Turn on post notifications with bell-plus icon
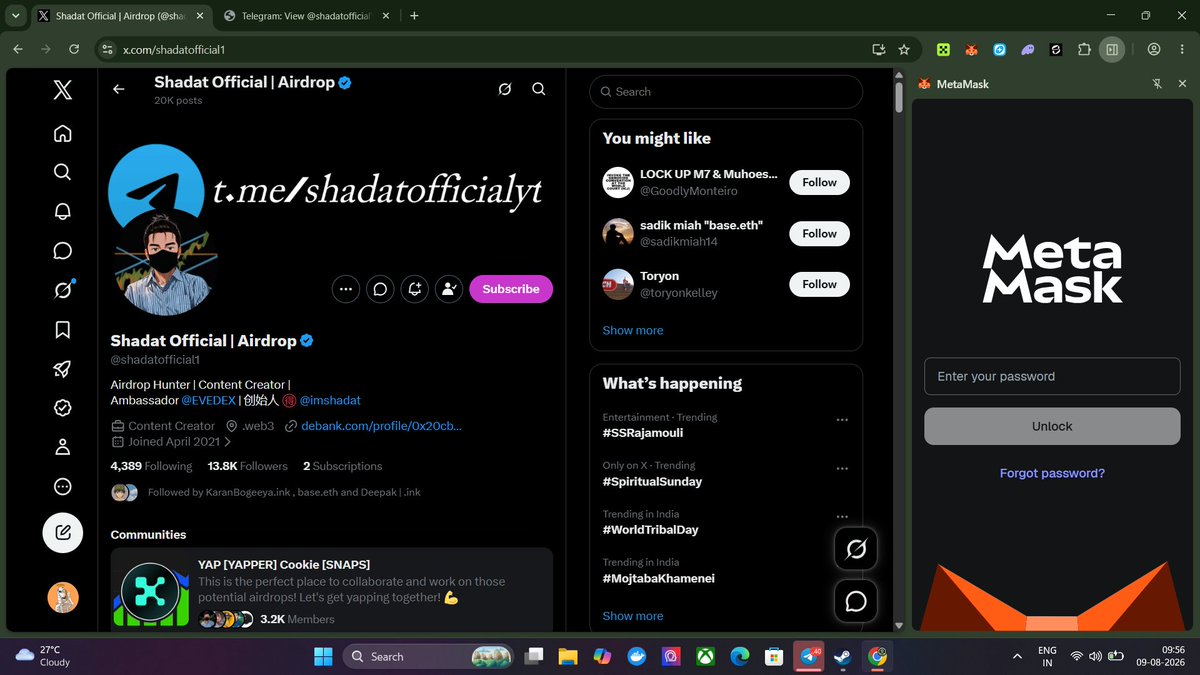 click(414, 289)
